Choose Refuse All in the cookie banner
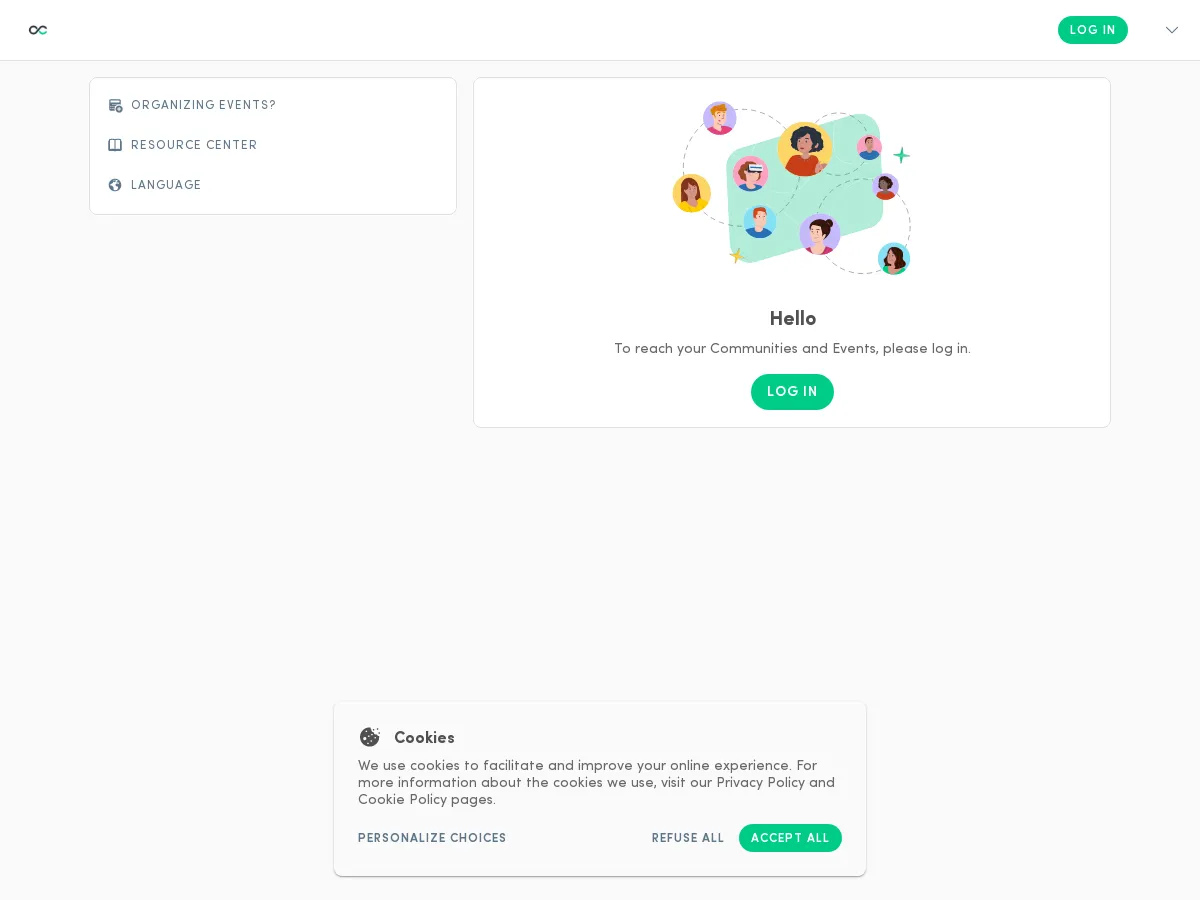 pyautogui.click(x=688, y=838)
